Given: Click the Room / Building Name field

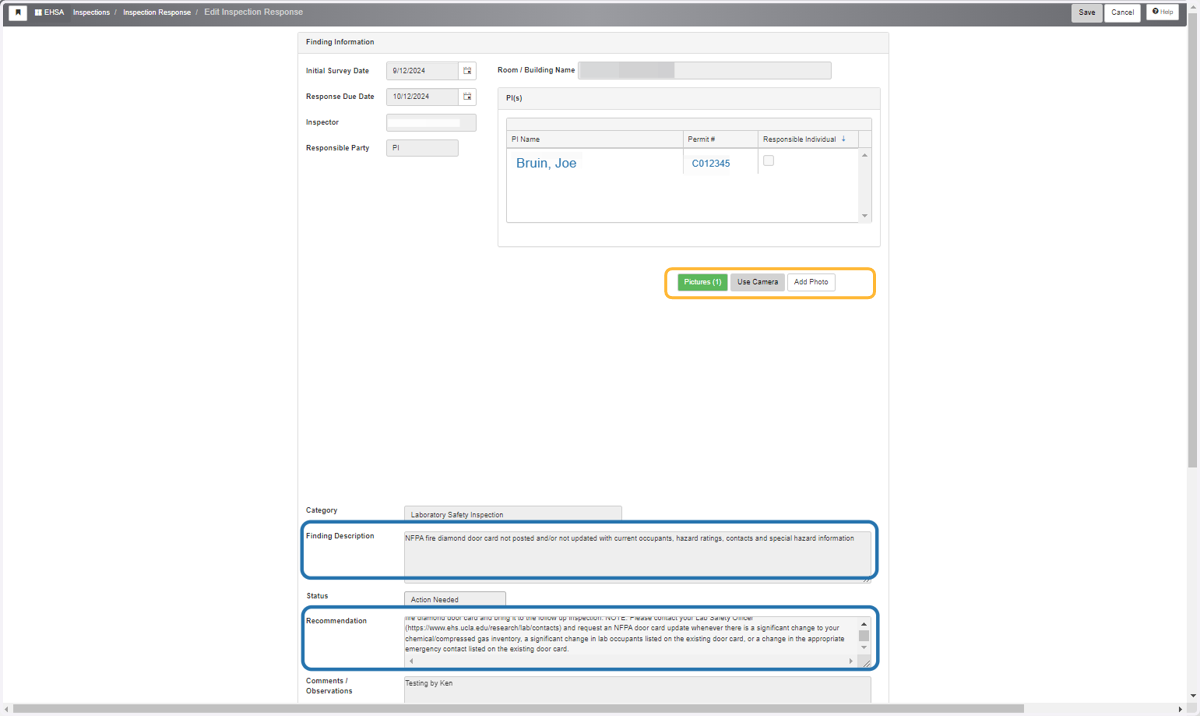Looking at the screenshot, I should tap(704, 70).
